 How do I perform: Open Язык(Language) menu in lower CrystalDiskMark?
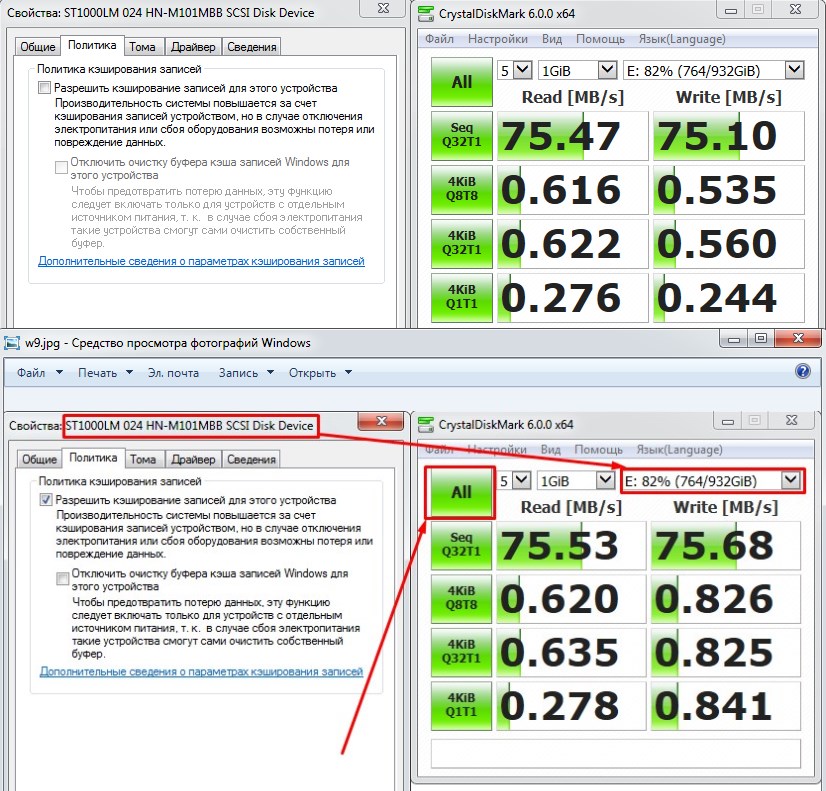click(679, 449)
